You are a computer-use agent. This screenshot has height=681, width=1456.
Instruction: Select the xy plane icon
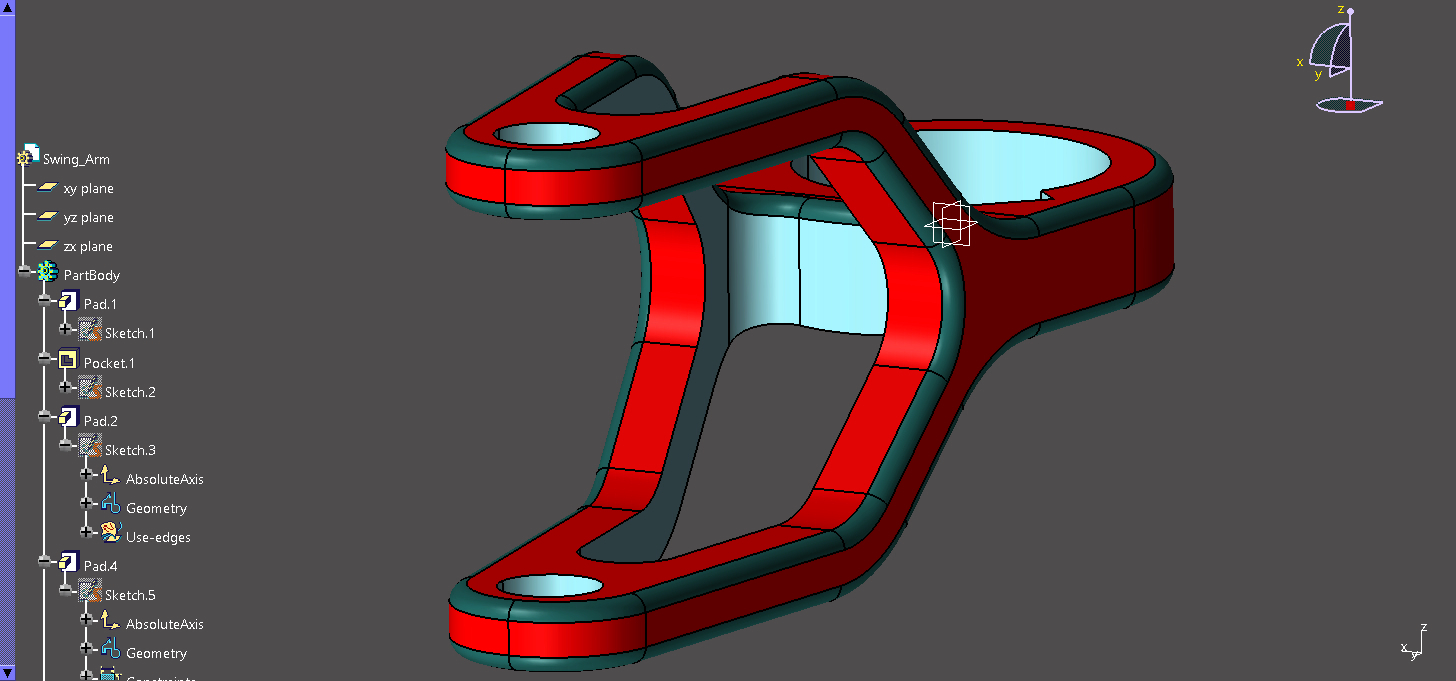pyautogui.click(x=48, y=188)
